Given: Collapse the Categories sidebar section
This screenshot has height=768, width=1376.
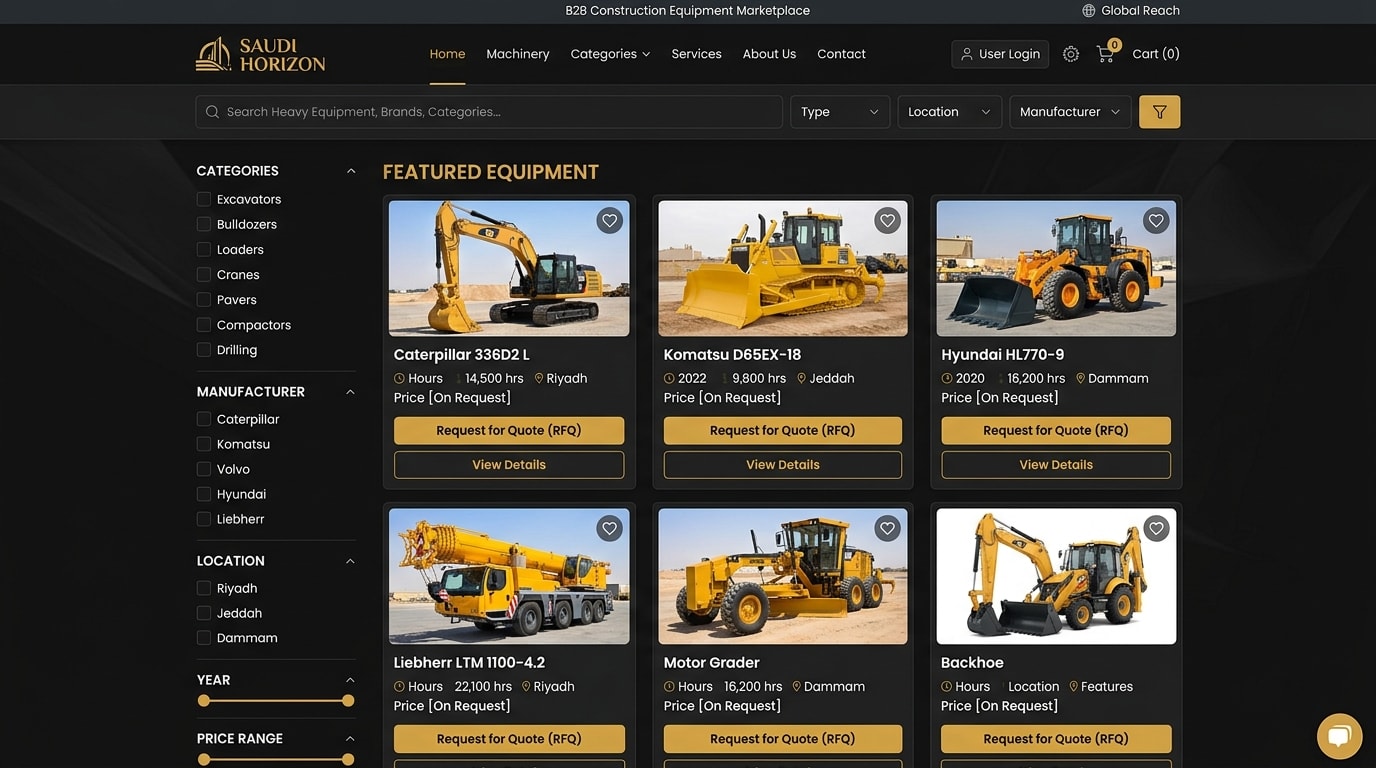Looking at the screenshot, I should (350, 171).
